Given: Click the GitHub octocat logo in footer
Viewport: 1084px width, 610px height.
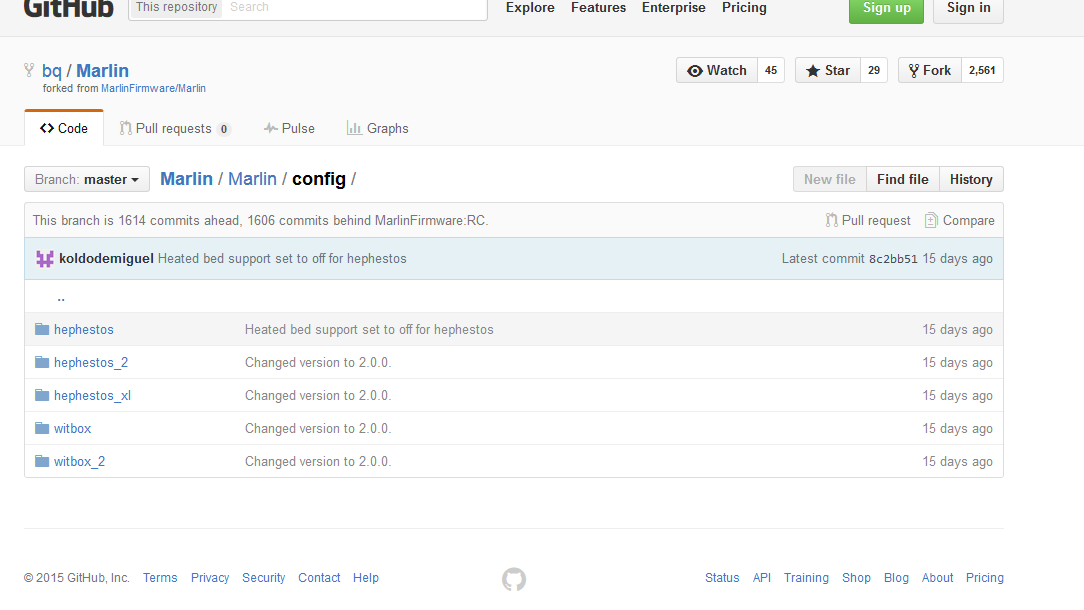Looking at the screenshot, I should click(514, 579).
